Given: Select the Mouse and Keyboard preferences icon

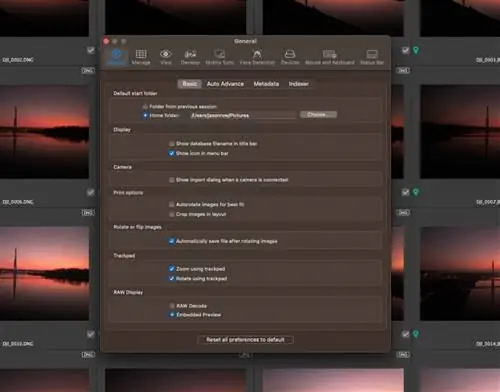Looking at the screenshot, I should pos(330,57).
